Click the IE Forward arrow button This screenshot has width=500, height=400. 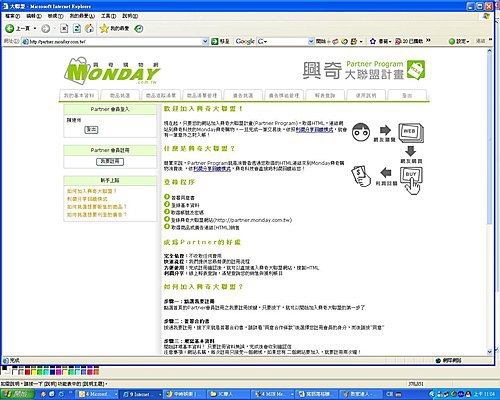click(46, 29)
